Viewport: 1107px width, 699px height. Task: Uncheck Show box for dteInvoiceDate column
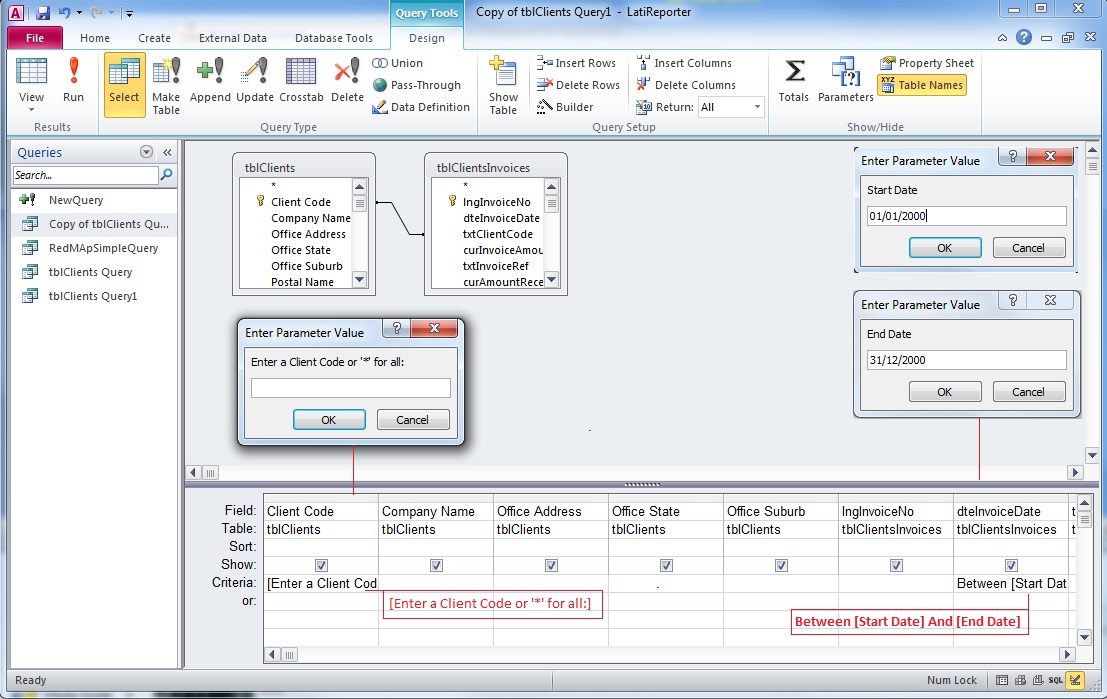(x=1011, y=565)
